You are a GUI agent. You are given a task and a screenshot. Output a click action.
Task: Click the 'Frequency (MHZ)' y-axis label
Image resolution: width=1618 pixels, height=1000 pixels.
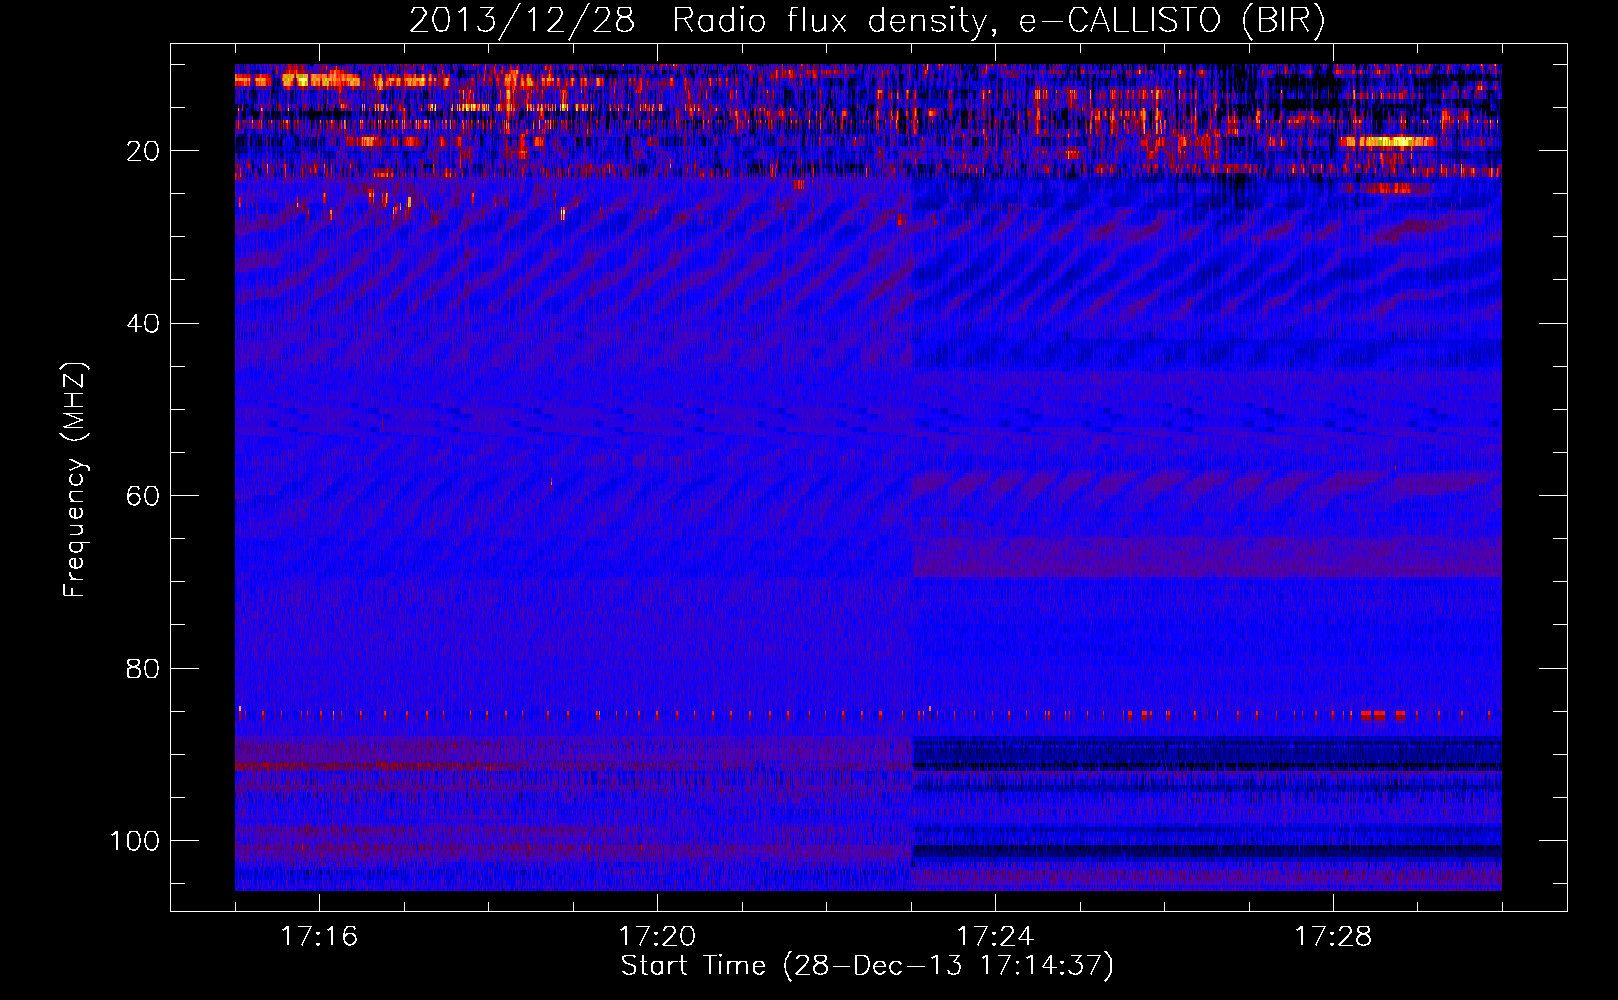point(75,480)
